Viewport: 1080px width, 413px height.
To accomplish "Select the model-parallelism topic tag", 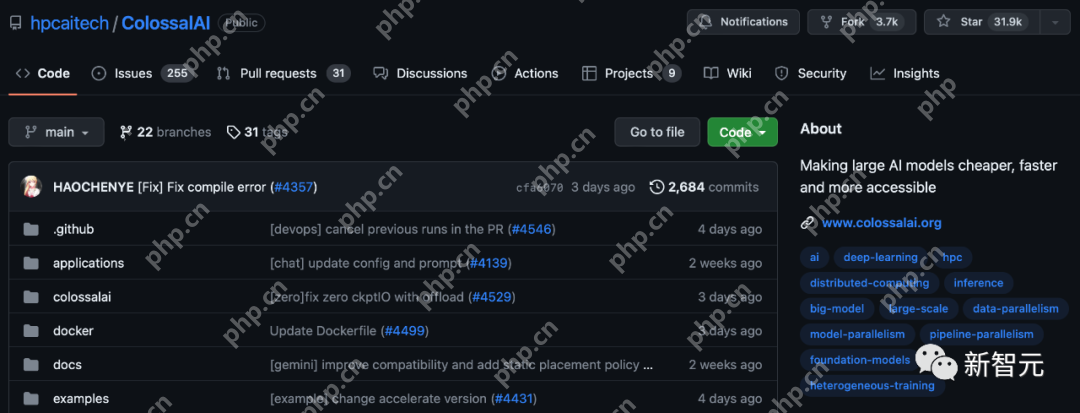I will pos(857,335).
